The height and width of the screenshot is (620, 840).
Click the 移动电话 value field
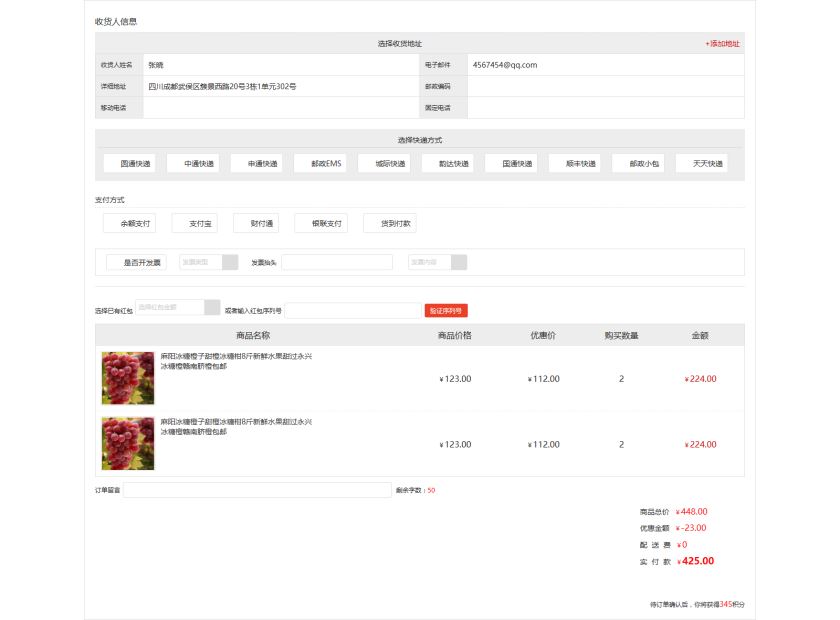tap(281, 108)
